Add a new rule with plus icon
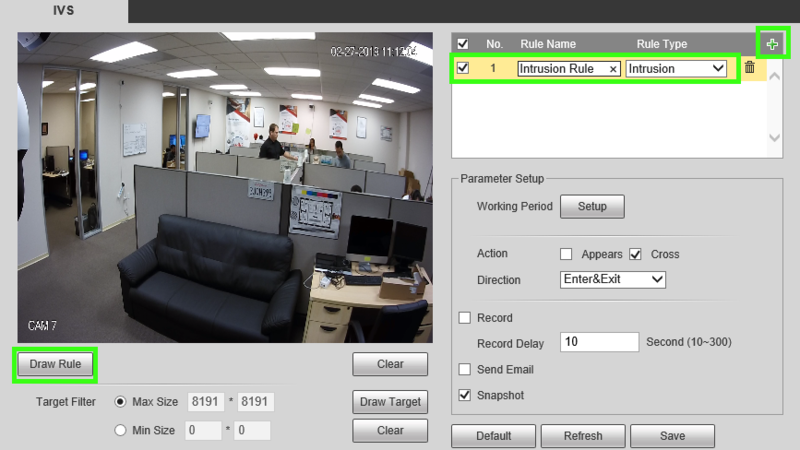Image resolution: width=800 pixels, height=450 pixels. (772, 44)
